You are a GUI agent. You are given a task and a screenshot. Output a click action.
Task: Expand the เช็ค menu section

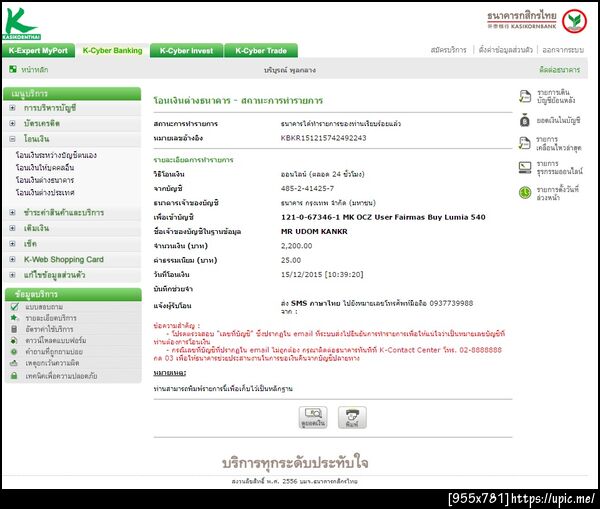(12, 243)
